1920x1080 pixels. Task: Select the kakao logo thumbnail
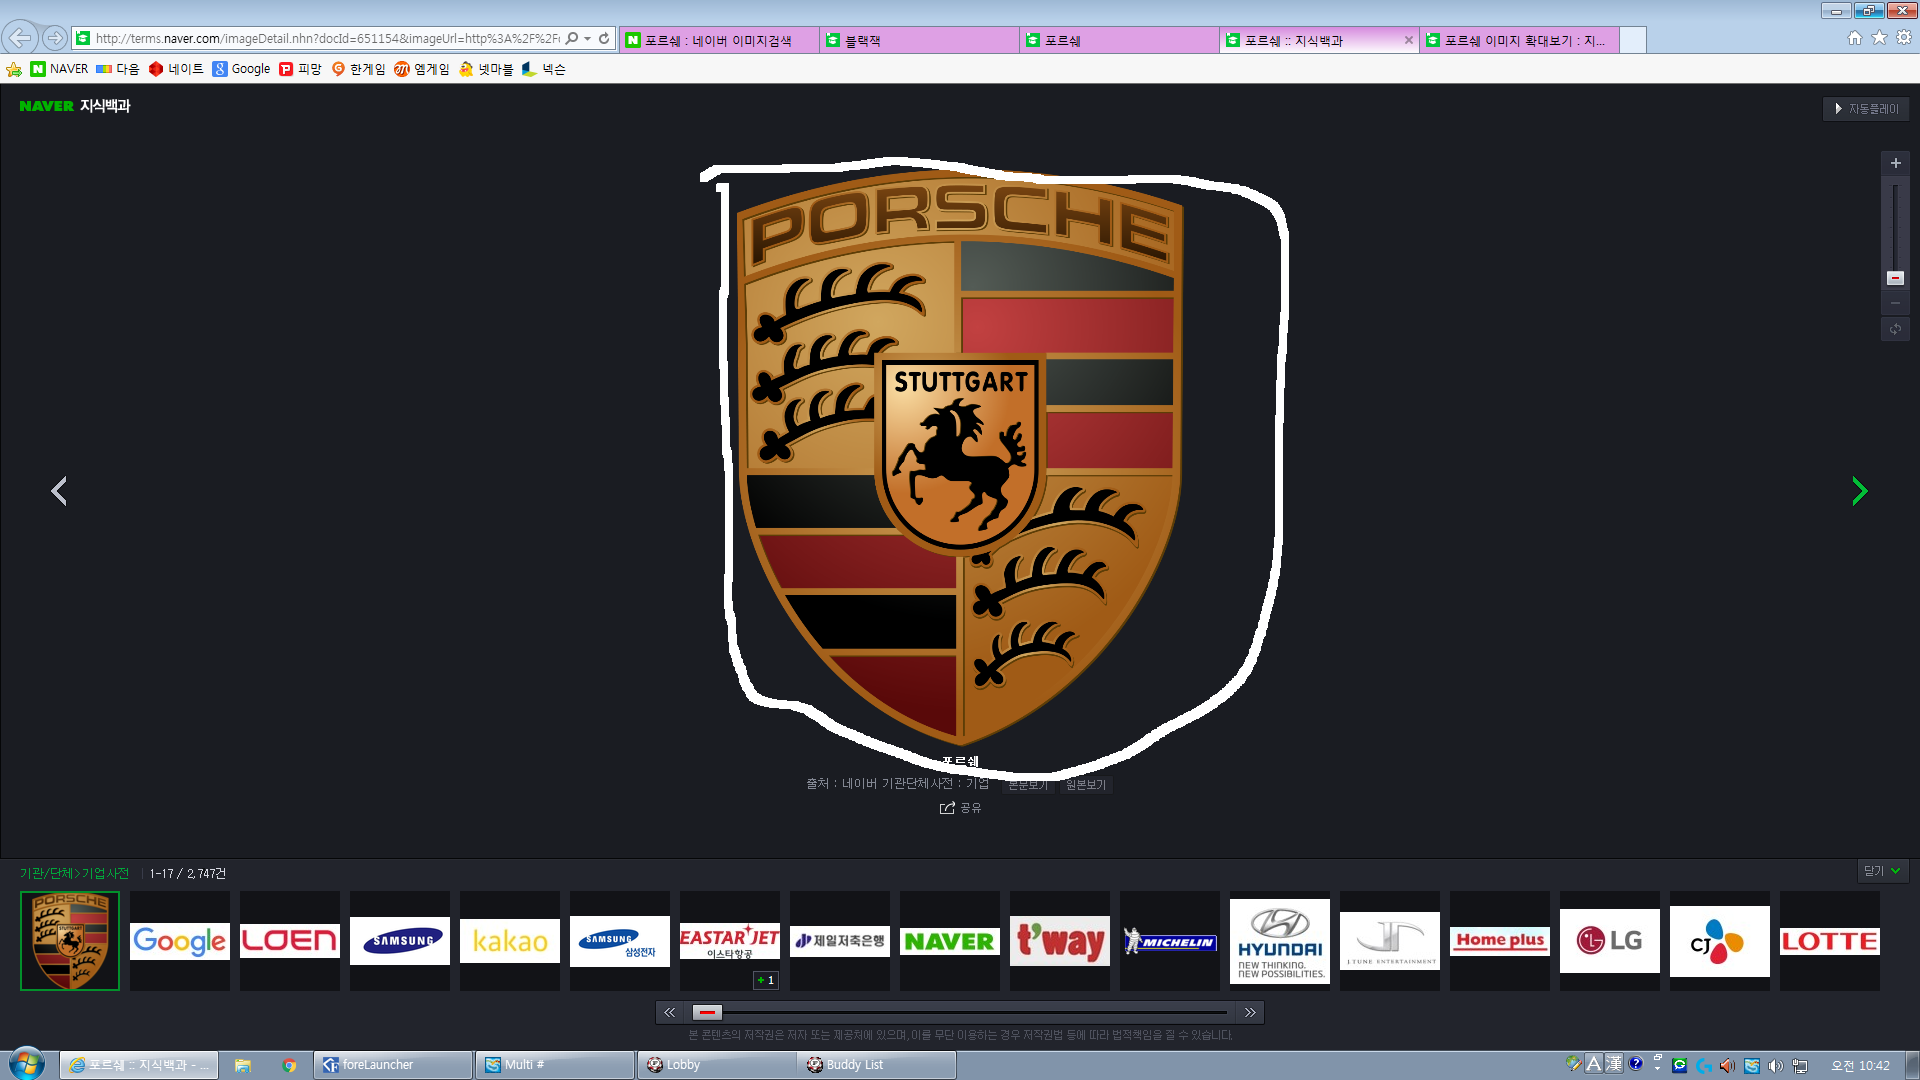(x=510, y=941)
